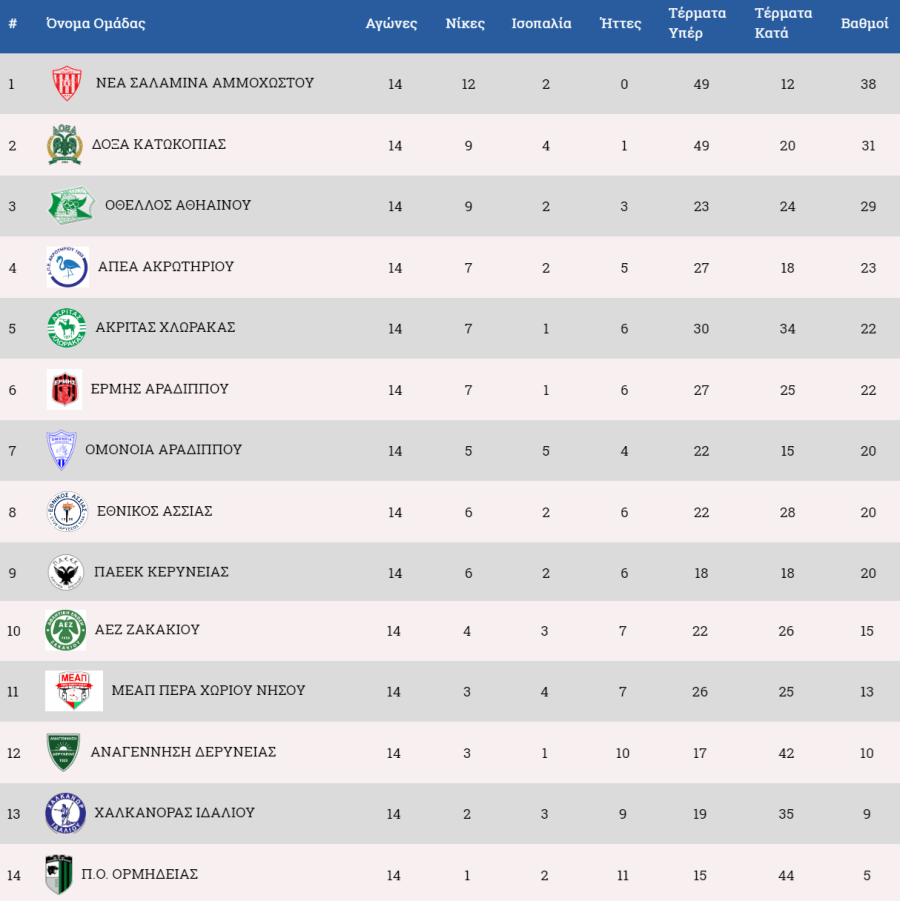Open the Ομόνοια Αραδίππου shield logo
Screen dimensions: 900x901
[61, 450]
